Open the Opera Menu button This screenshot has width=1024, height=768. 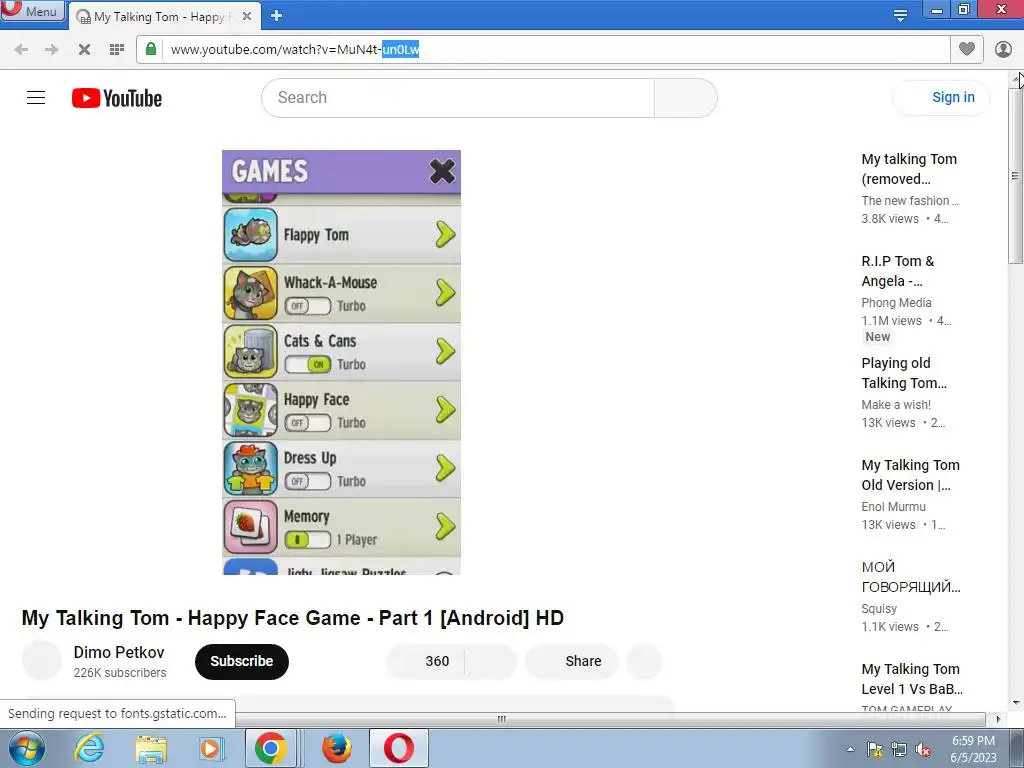click(33, 11)
